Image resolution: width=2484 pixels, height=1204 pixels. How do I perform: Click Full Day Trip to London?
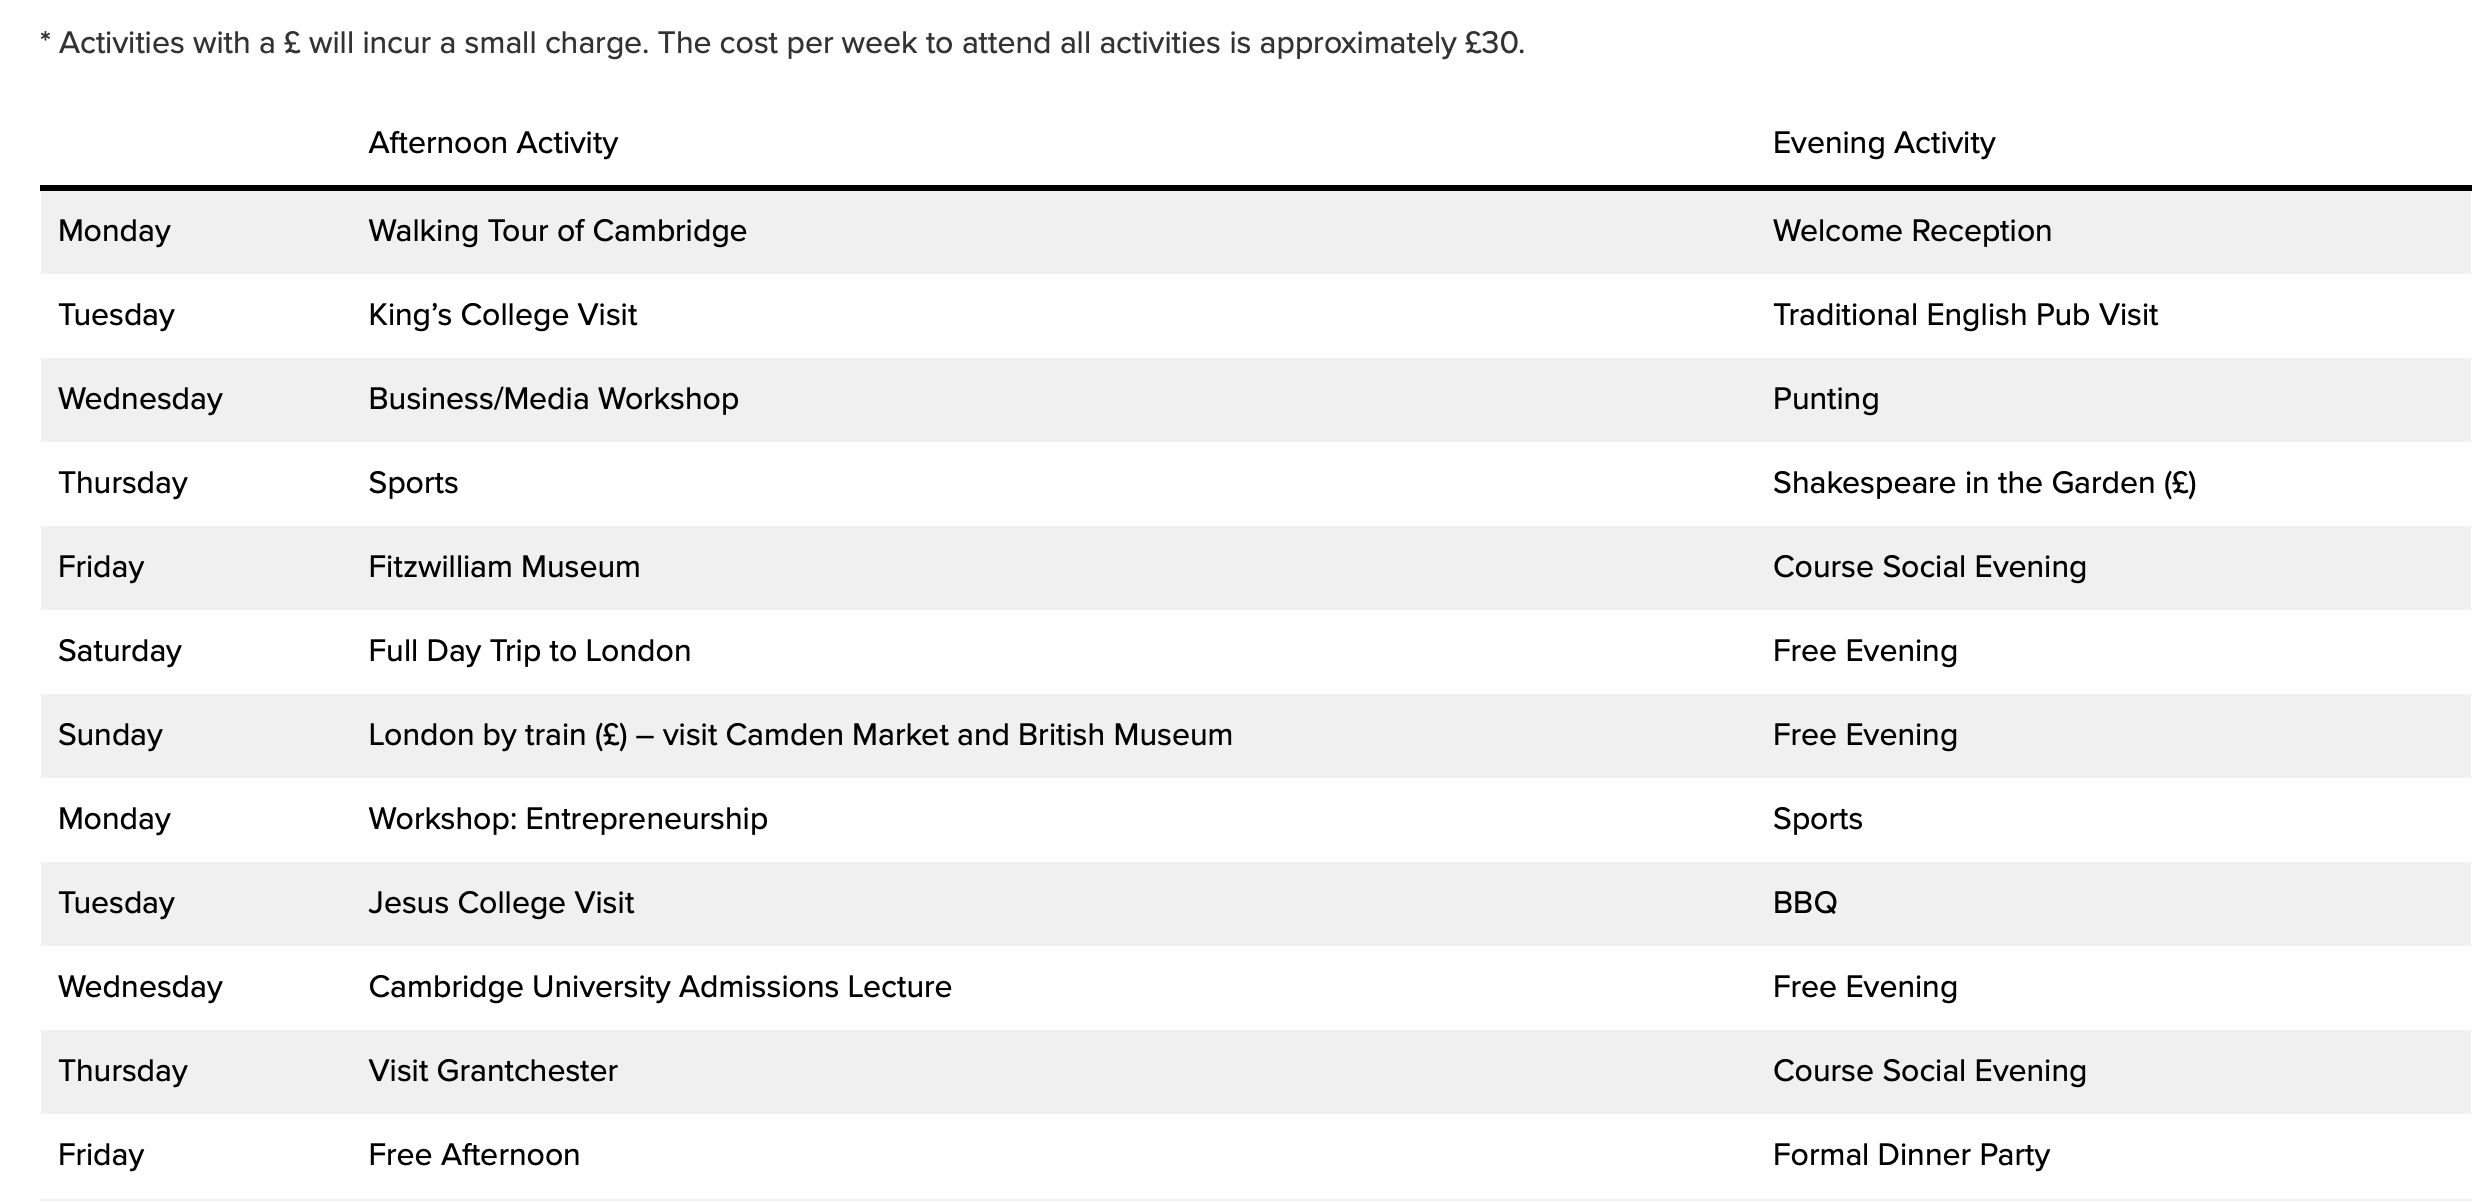tap(529, 651)
